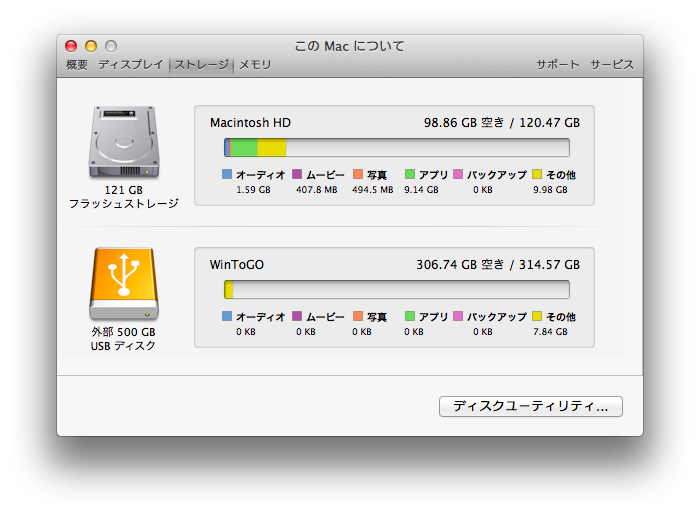Click WinToGO storage usage bar
This screenshot has height=515, width=700.
(x=397, y=289)
